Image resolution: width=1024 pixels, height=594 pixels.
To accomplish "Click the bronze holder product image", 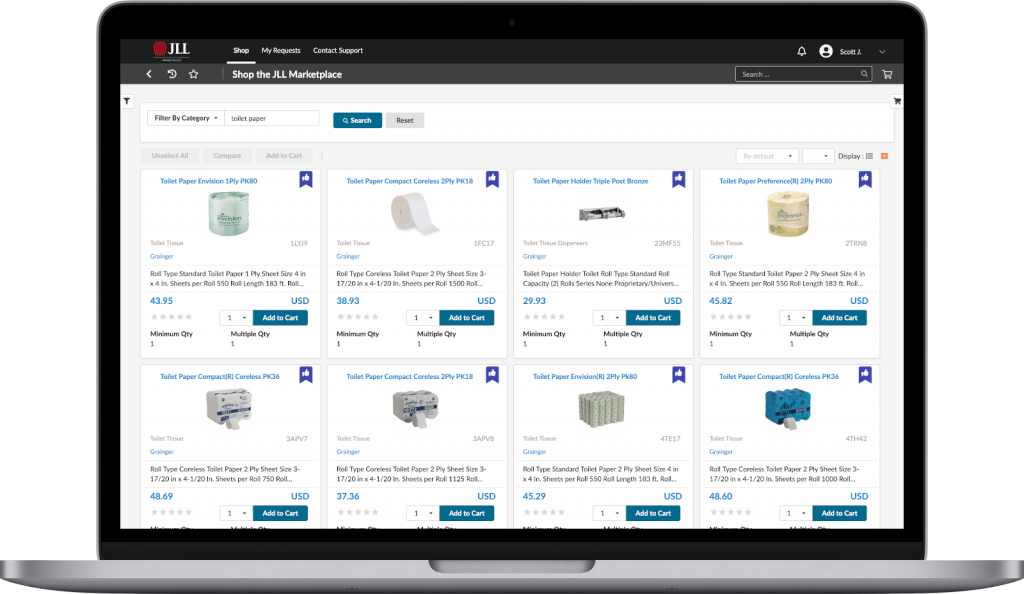I will [x=601, y=213].
